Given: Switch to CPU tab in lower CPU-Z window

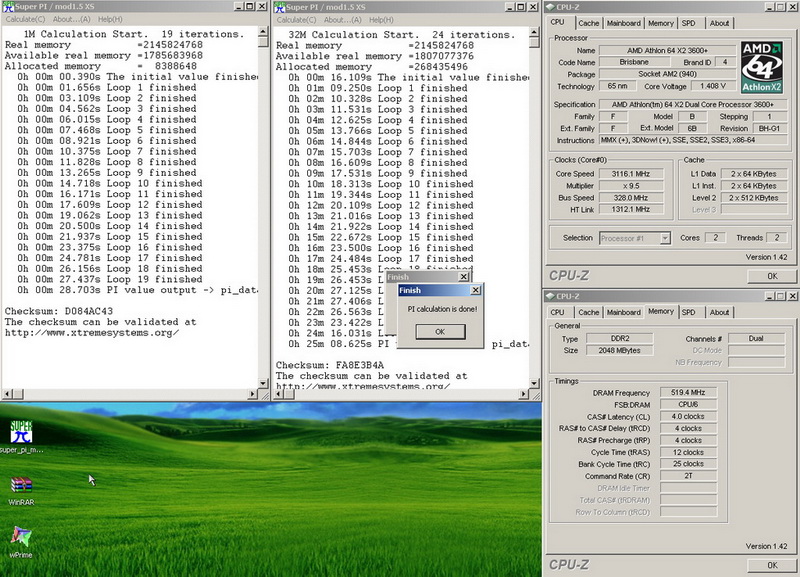Looking at the screenshot, I should [x=558, y=312].
